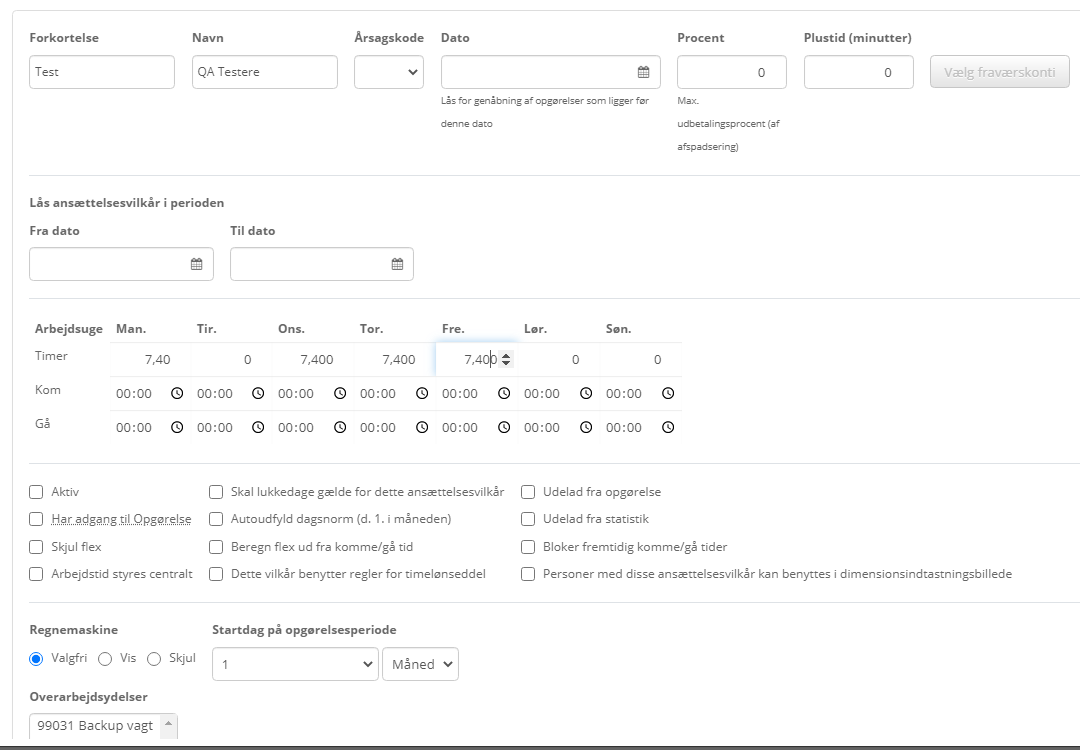
Task: Click the Vælg fraværskonti button
Action: pyautogui.click(x=999, y=72)
